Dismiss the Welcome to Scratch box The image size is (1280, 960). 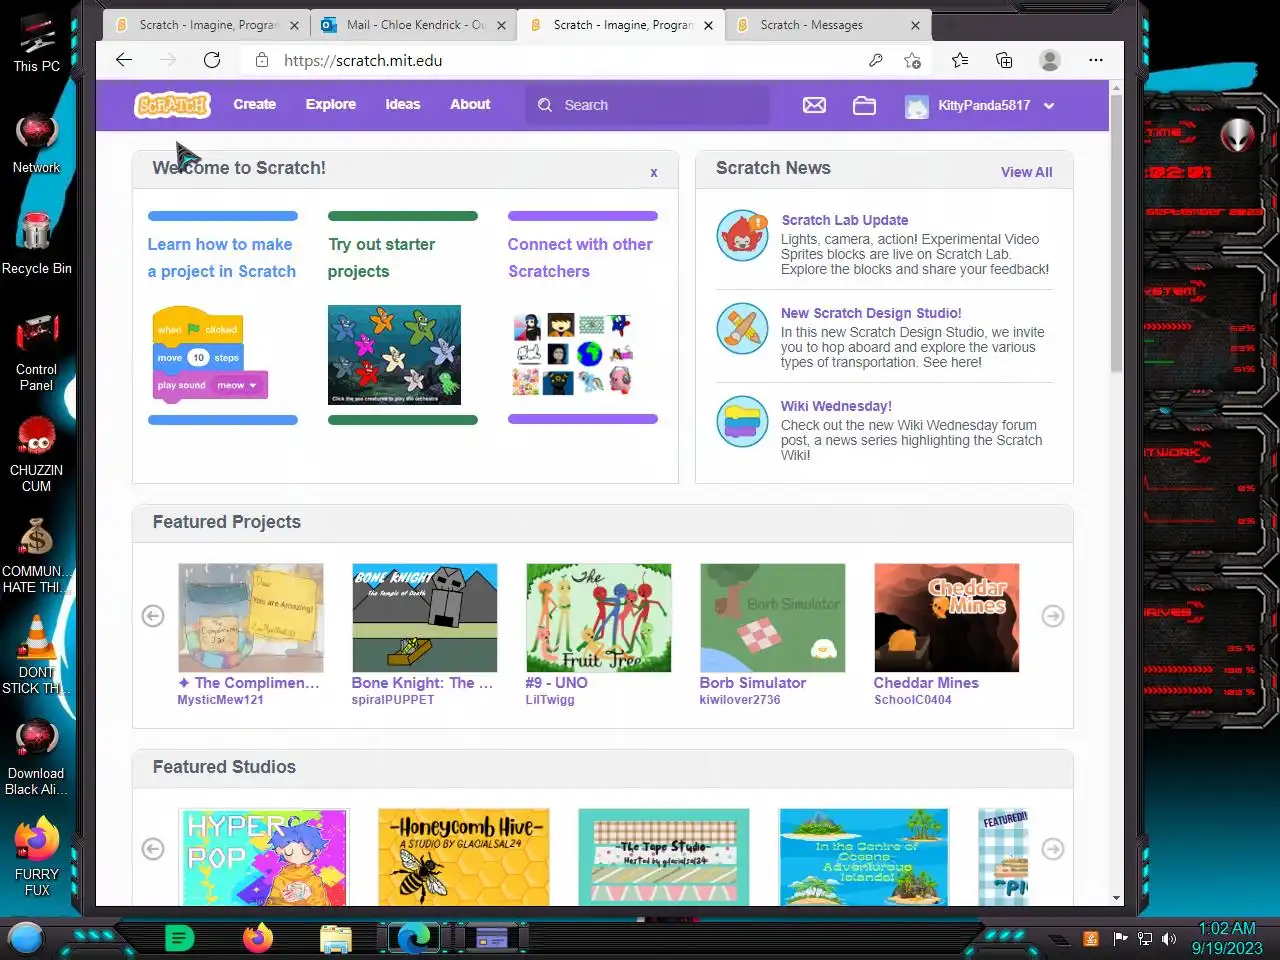tap(654, 173)
